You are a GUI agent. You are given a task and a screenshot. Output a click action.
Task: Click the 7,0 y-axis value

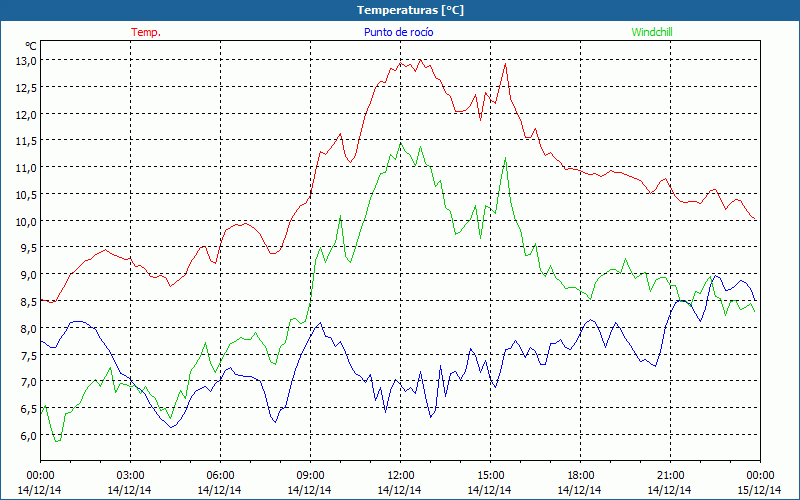point(29,382)
